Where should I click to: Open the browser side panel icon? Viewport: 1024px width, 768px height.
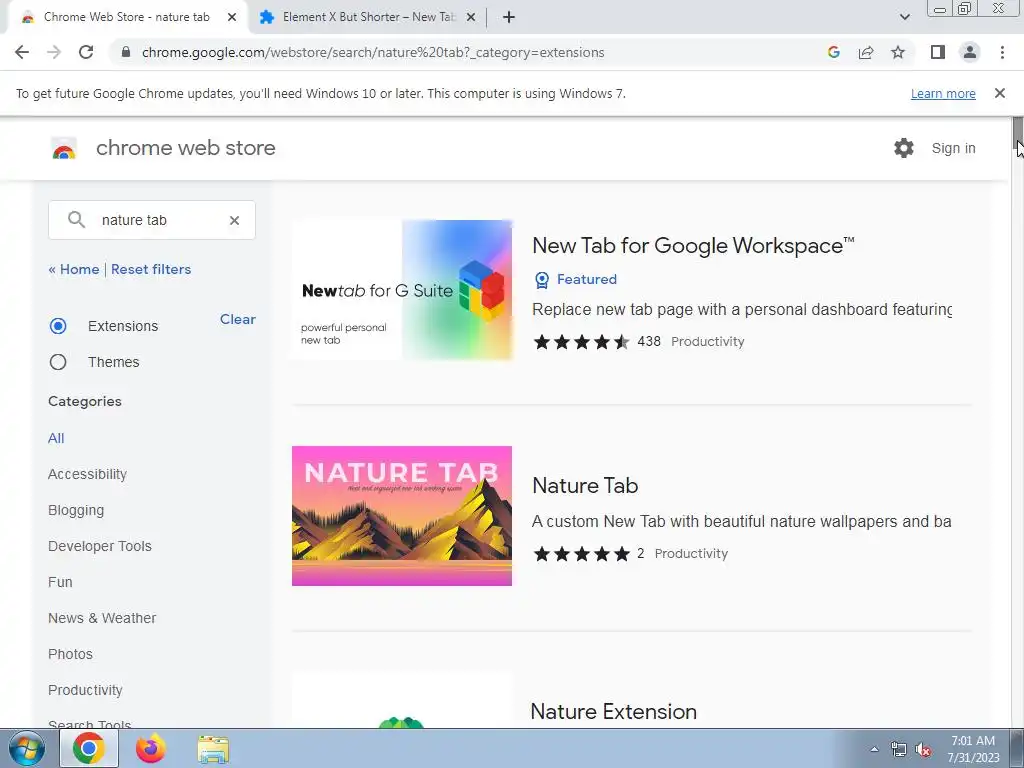(938, 52)
